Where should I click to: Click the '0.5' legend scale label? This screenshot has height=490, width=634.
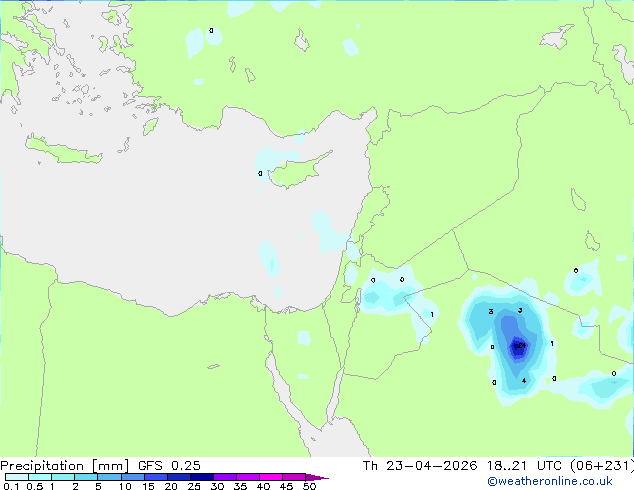tap(34, 486)
